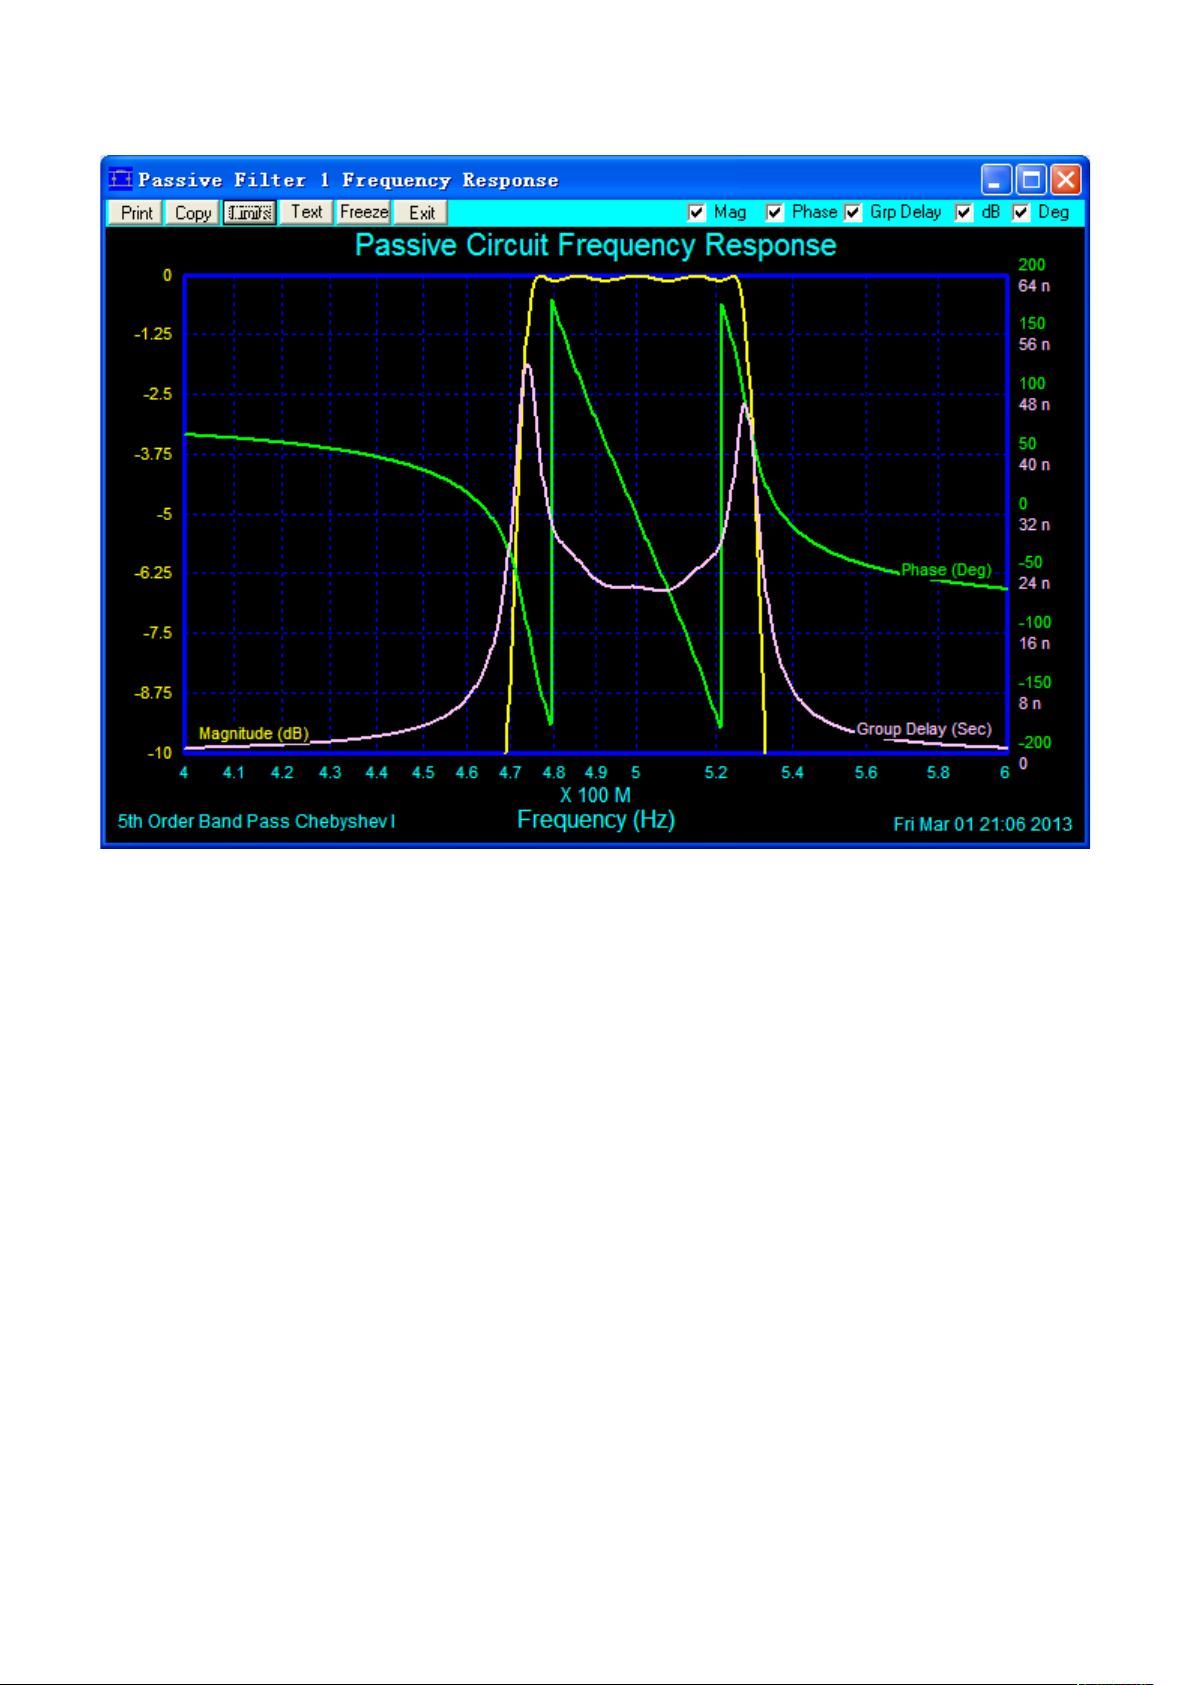Viewport: 1192px width, 1685px height.
Task: Click the 5th Order Band Pass Chebyshev text
Action: (x=256, y=822)
